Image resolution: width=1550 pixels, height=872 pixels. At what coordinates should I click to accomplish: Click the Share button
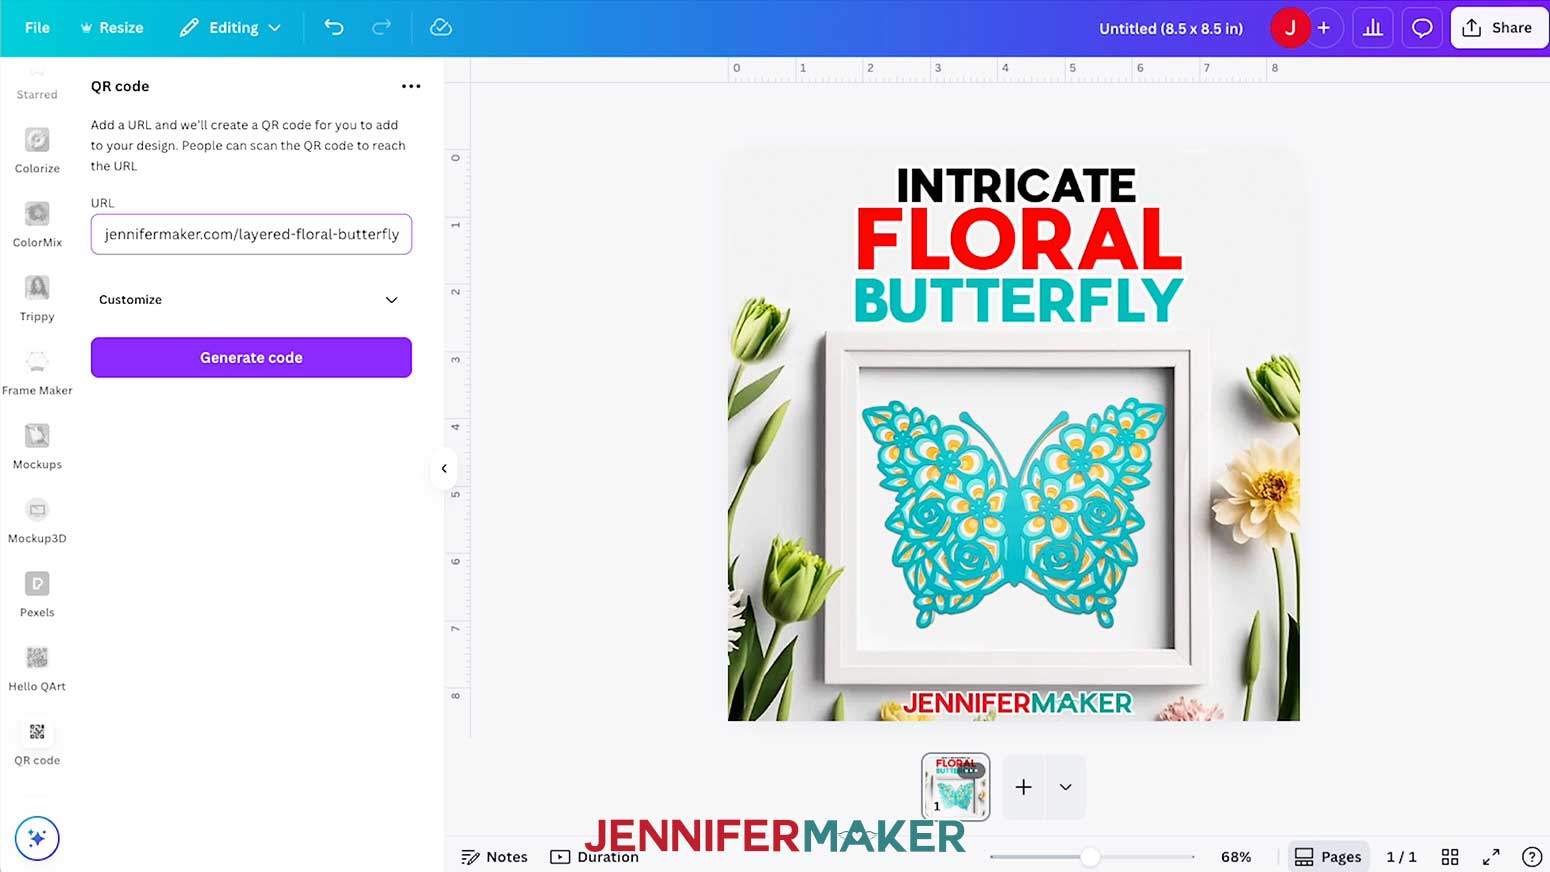pyautogui.click(x=1498, y=28)
